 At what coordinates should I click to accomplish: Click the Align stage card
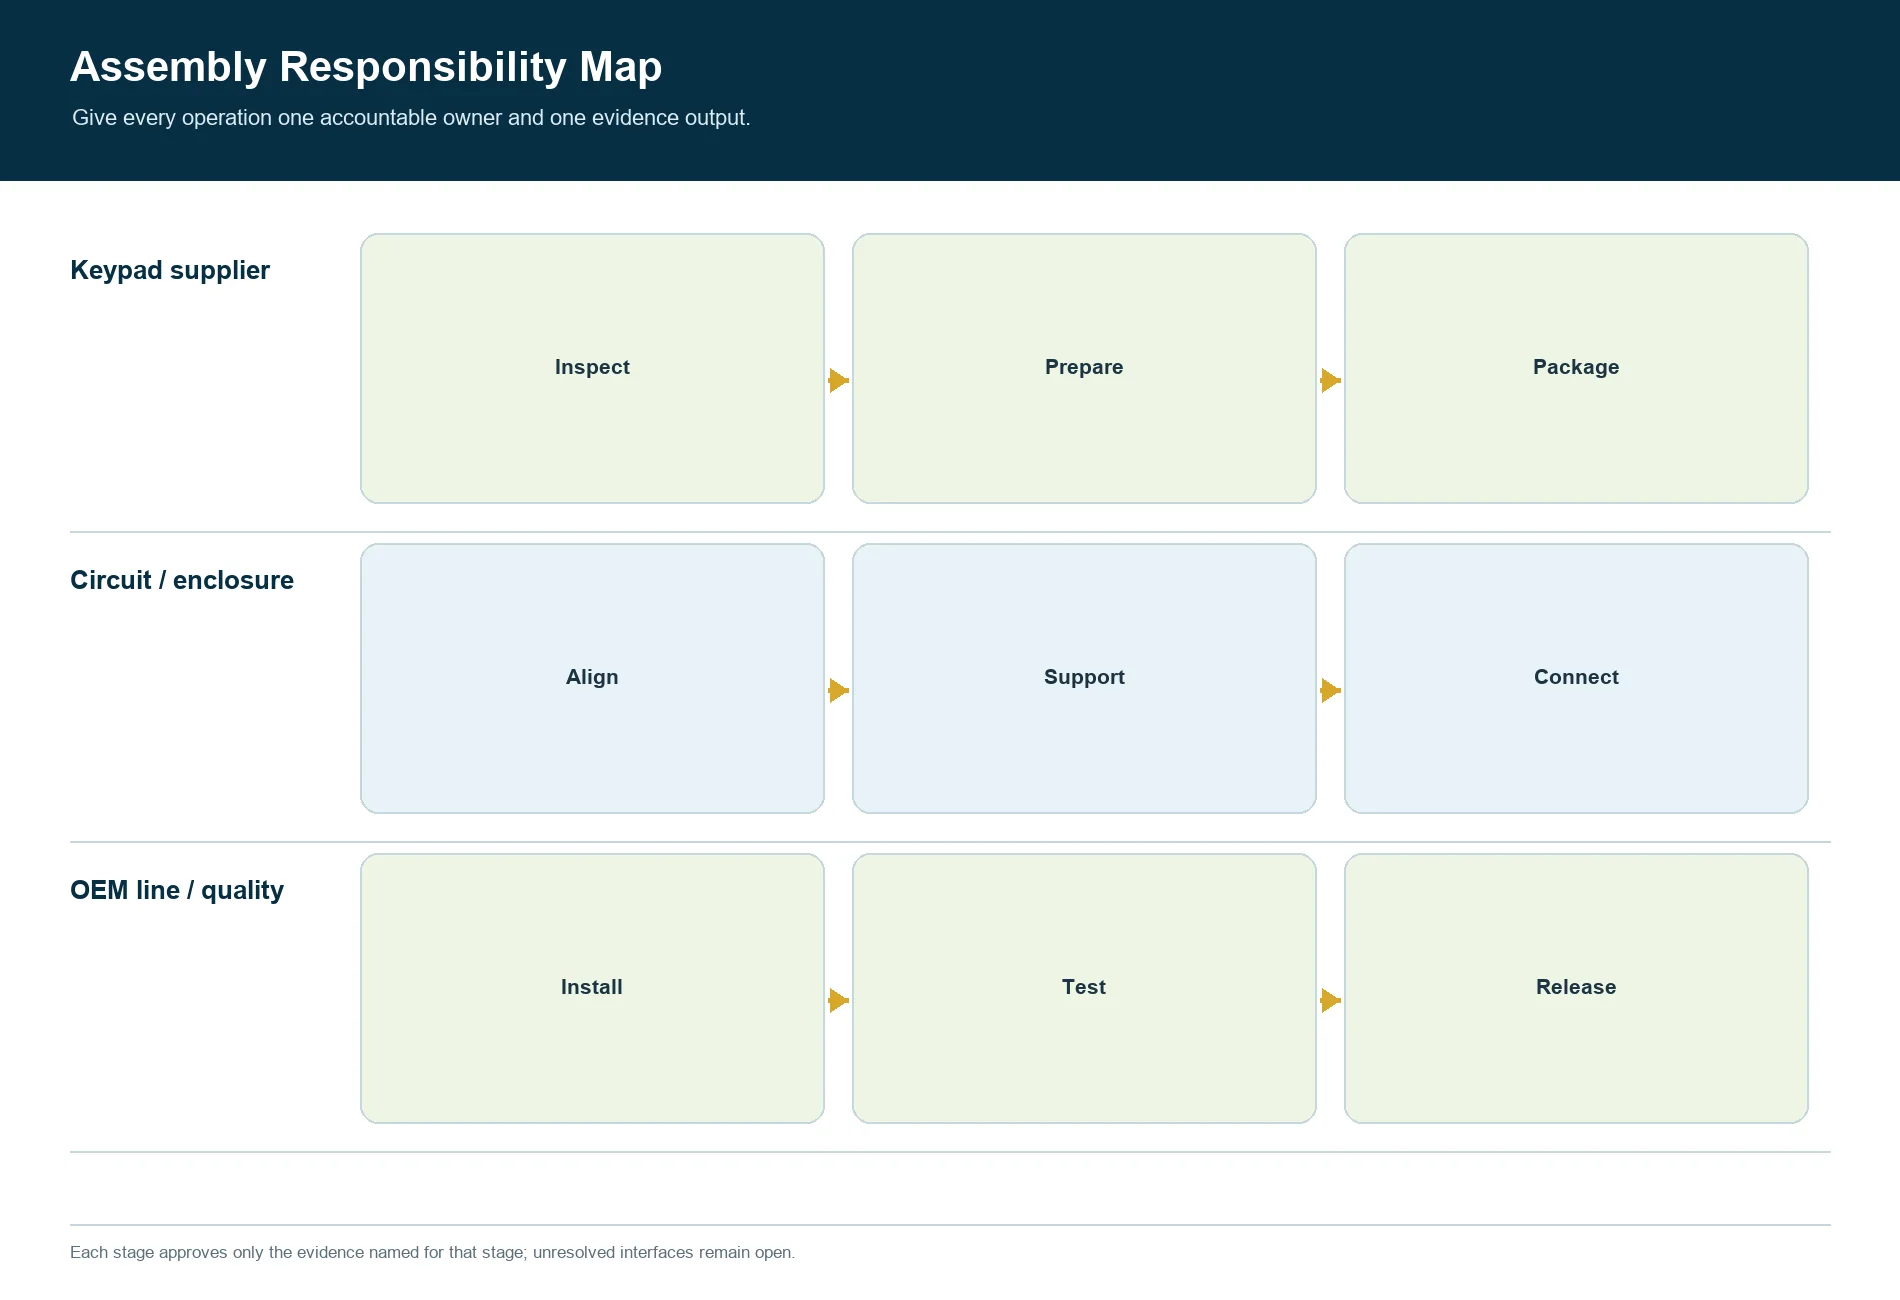(592, 678)
